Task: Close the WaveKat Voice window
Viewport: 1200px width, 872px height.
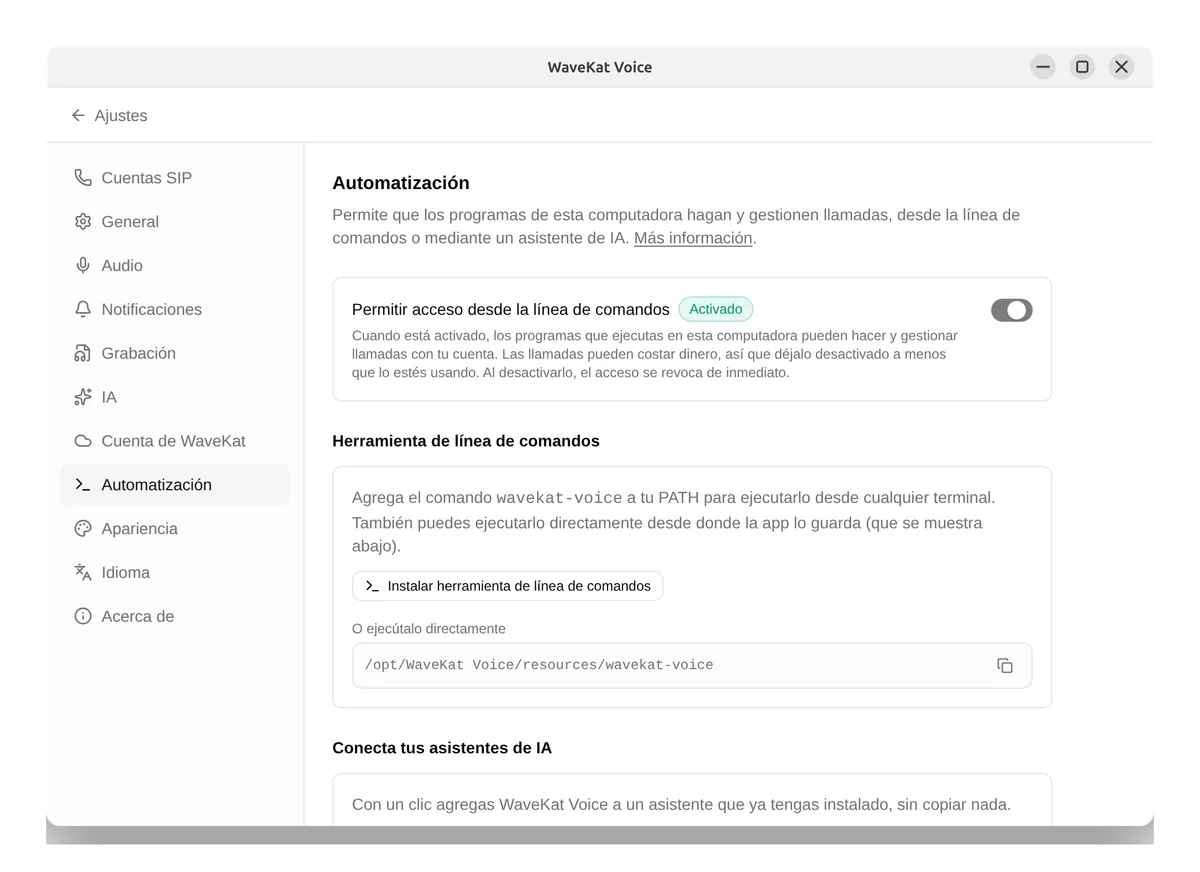Action: tap(1121, 67)
